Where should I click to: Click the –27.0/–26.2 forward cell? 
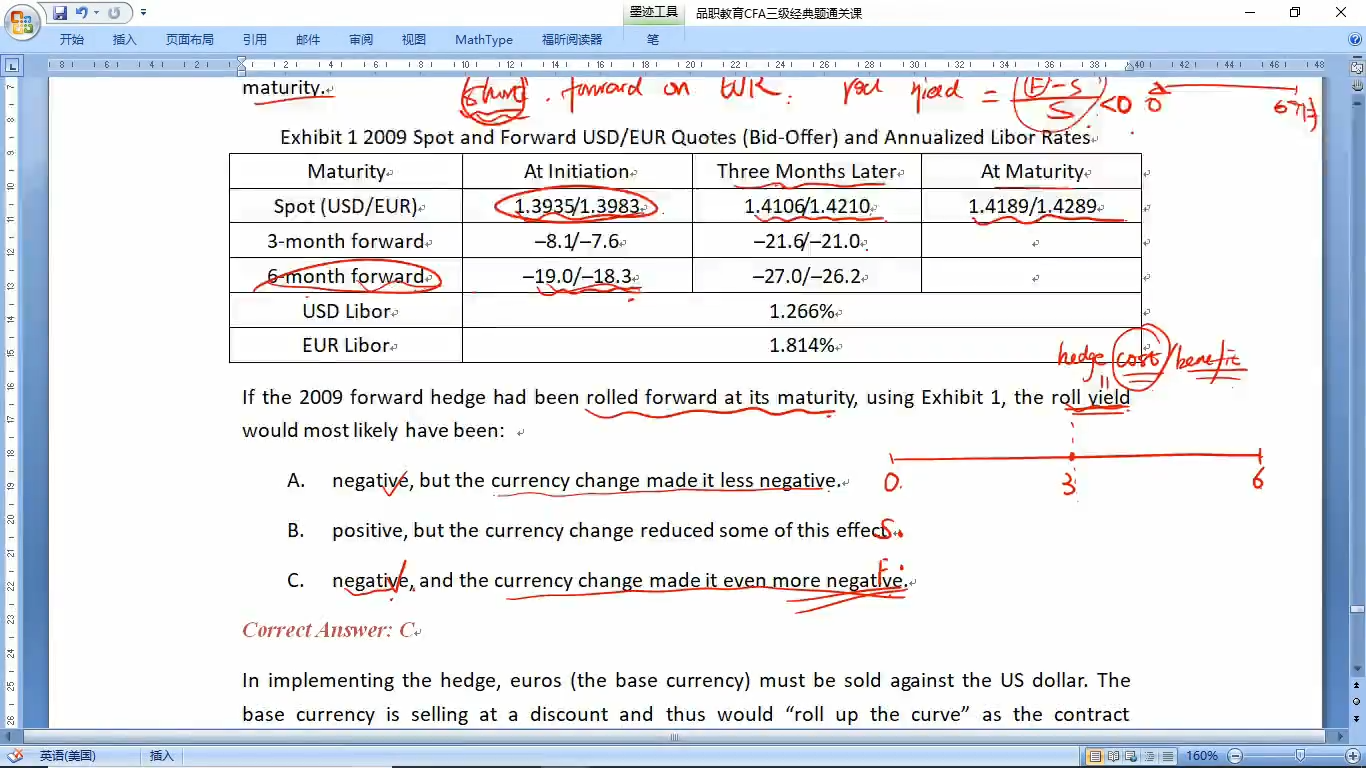[x=807, y=276]
